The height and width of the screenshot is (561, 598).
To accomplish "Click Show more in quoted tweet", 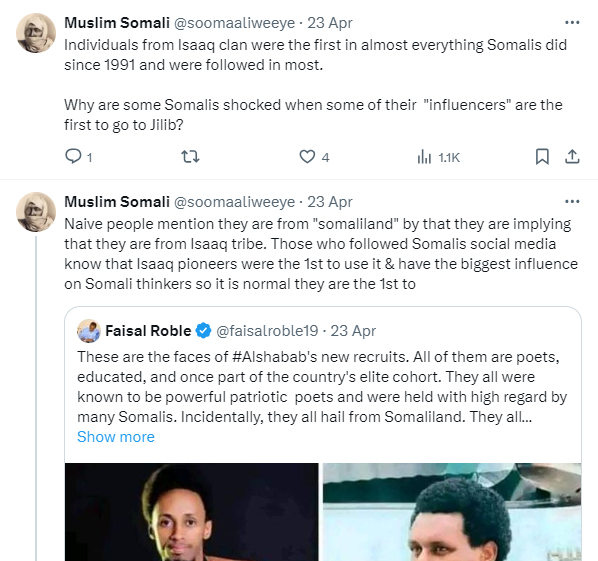I will coord(116,437).
